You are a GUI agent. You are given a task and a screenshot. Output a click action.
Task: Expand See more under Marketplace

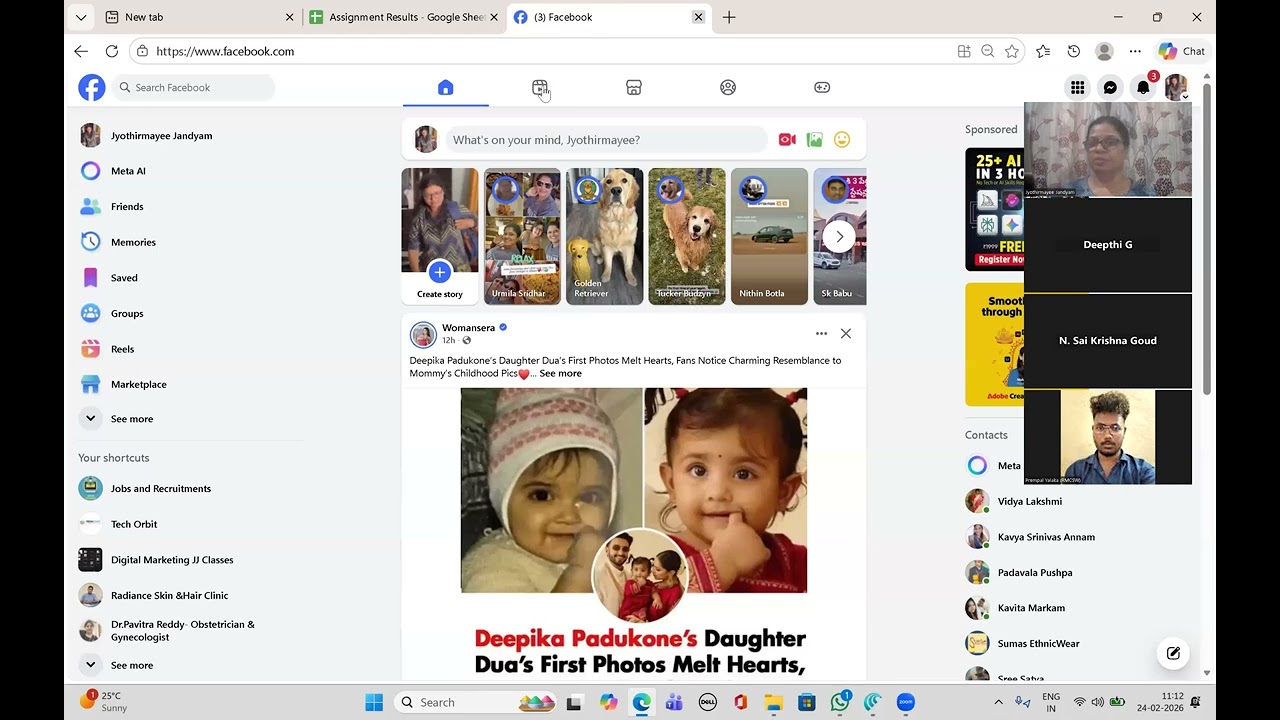click(131, 419)
